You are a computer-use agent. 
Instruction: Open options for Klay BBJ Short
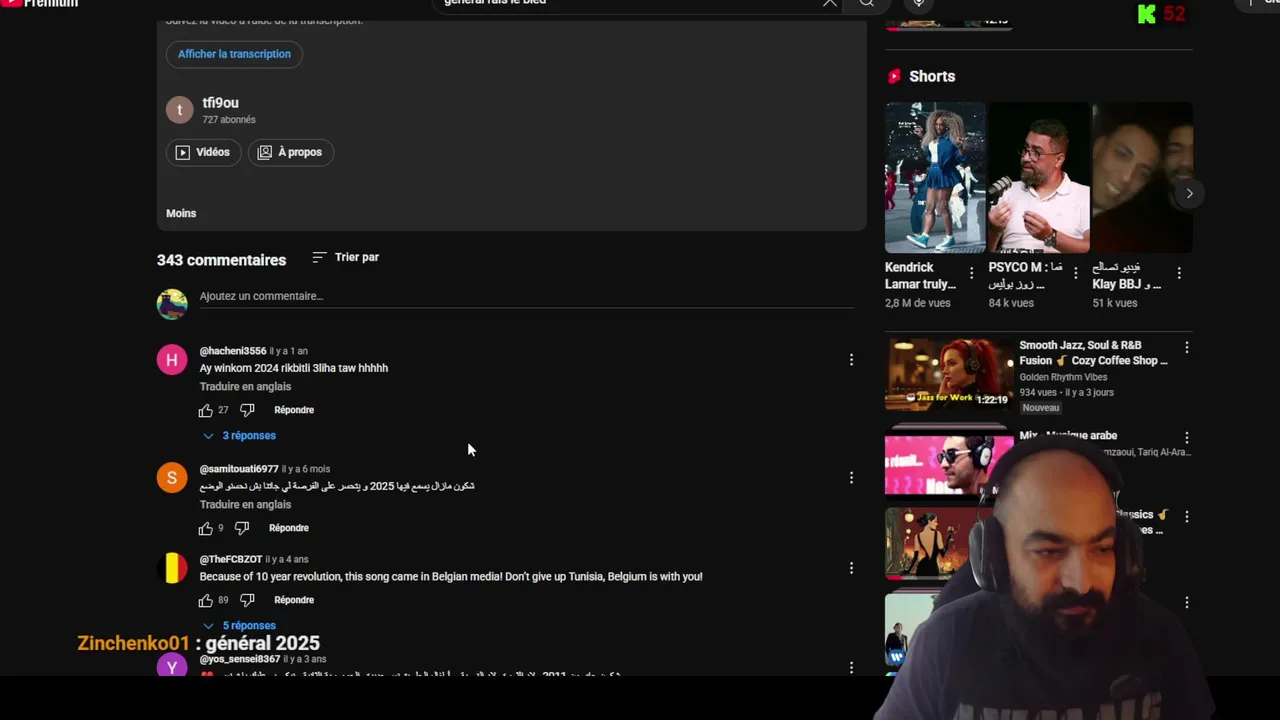pos(1179,273)
